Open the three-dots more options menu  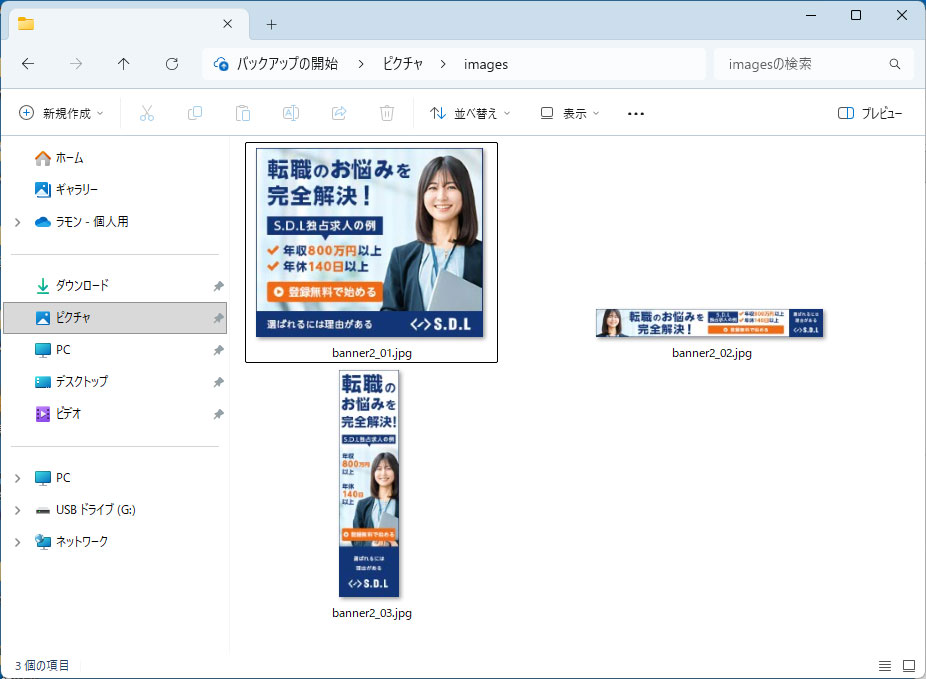(x=636, y=113)
